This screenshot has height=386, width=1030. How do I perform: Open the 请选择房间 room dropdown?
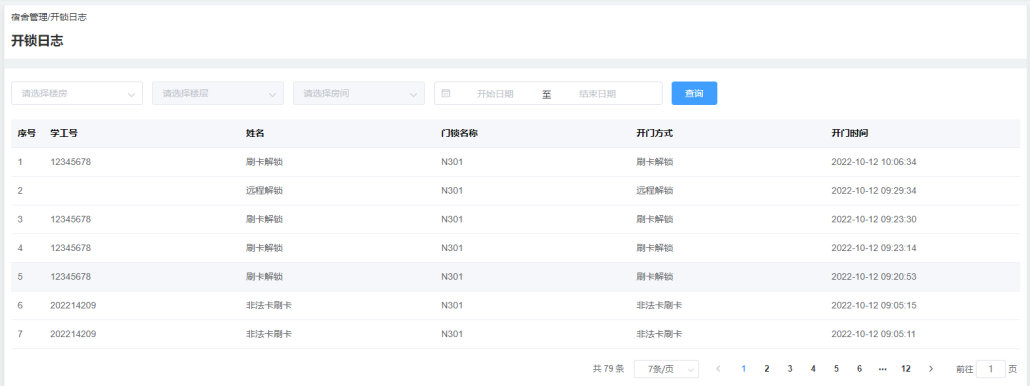[x=359, y=93]
